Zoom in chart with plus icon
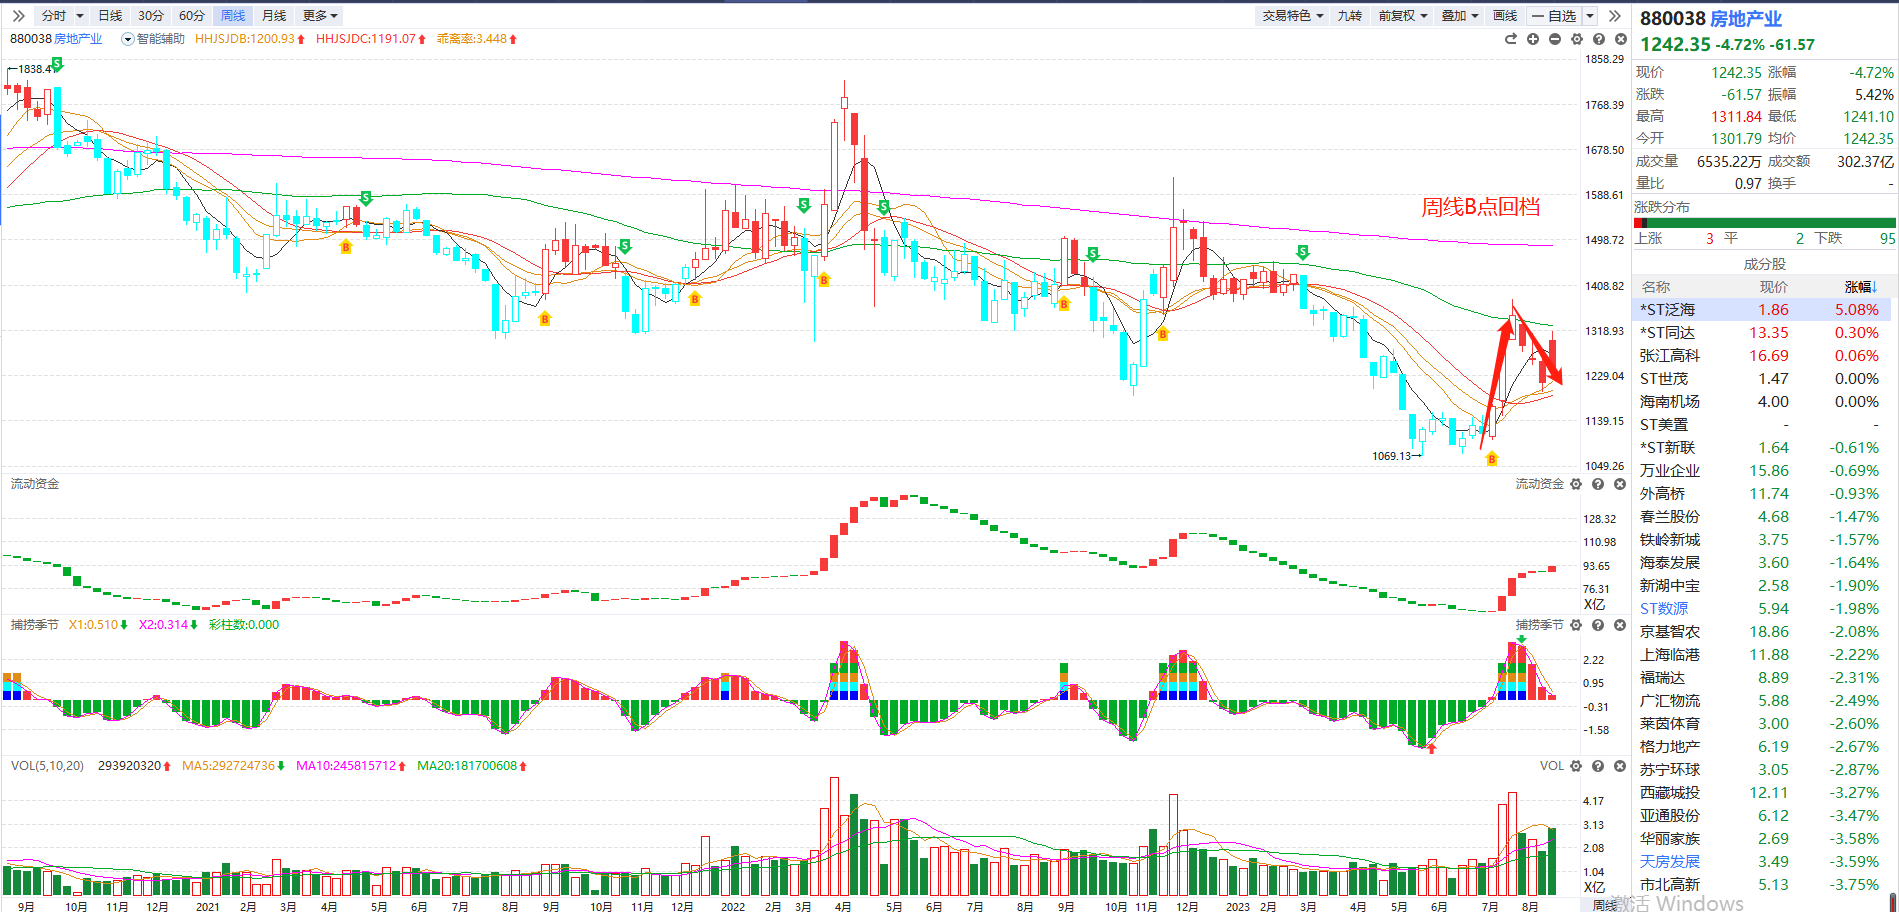The width and height of the screenshot is (1899, 912). tap(1532, 39)
